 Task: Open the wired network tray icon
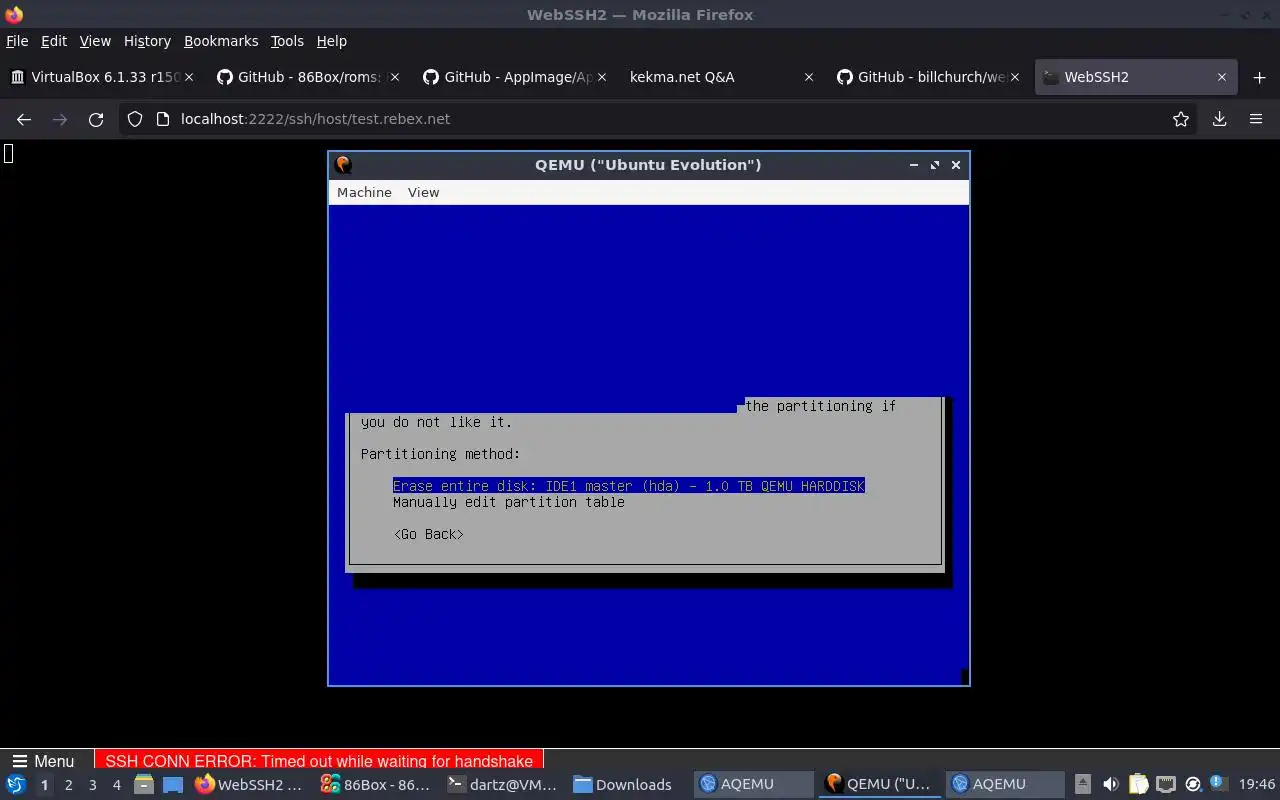tap(1165, 785)
